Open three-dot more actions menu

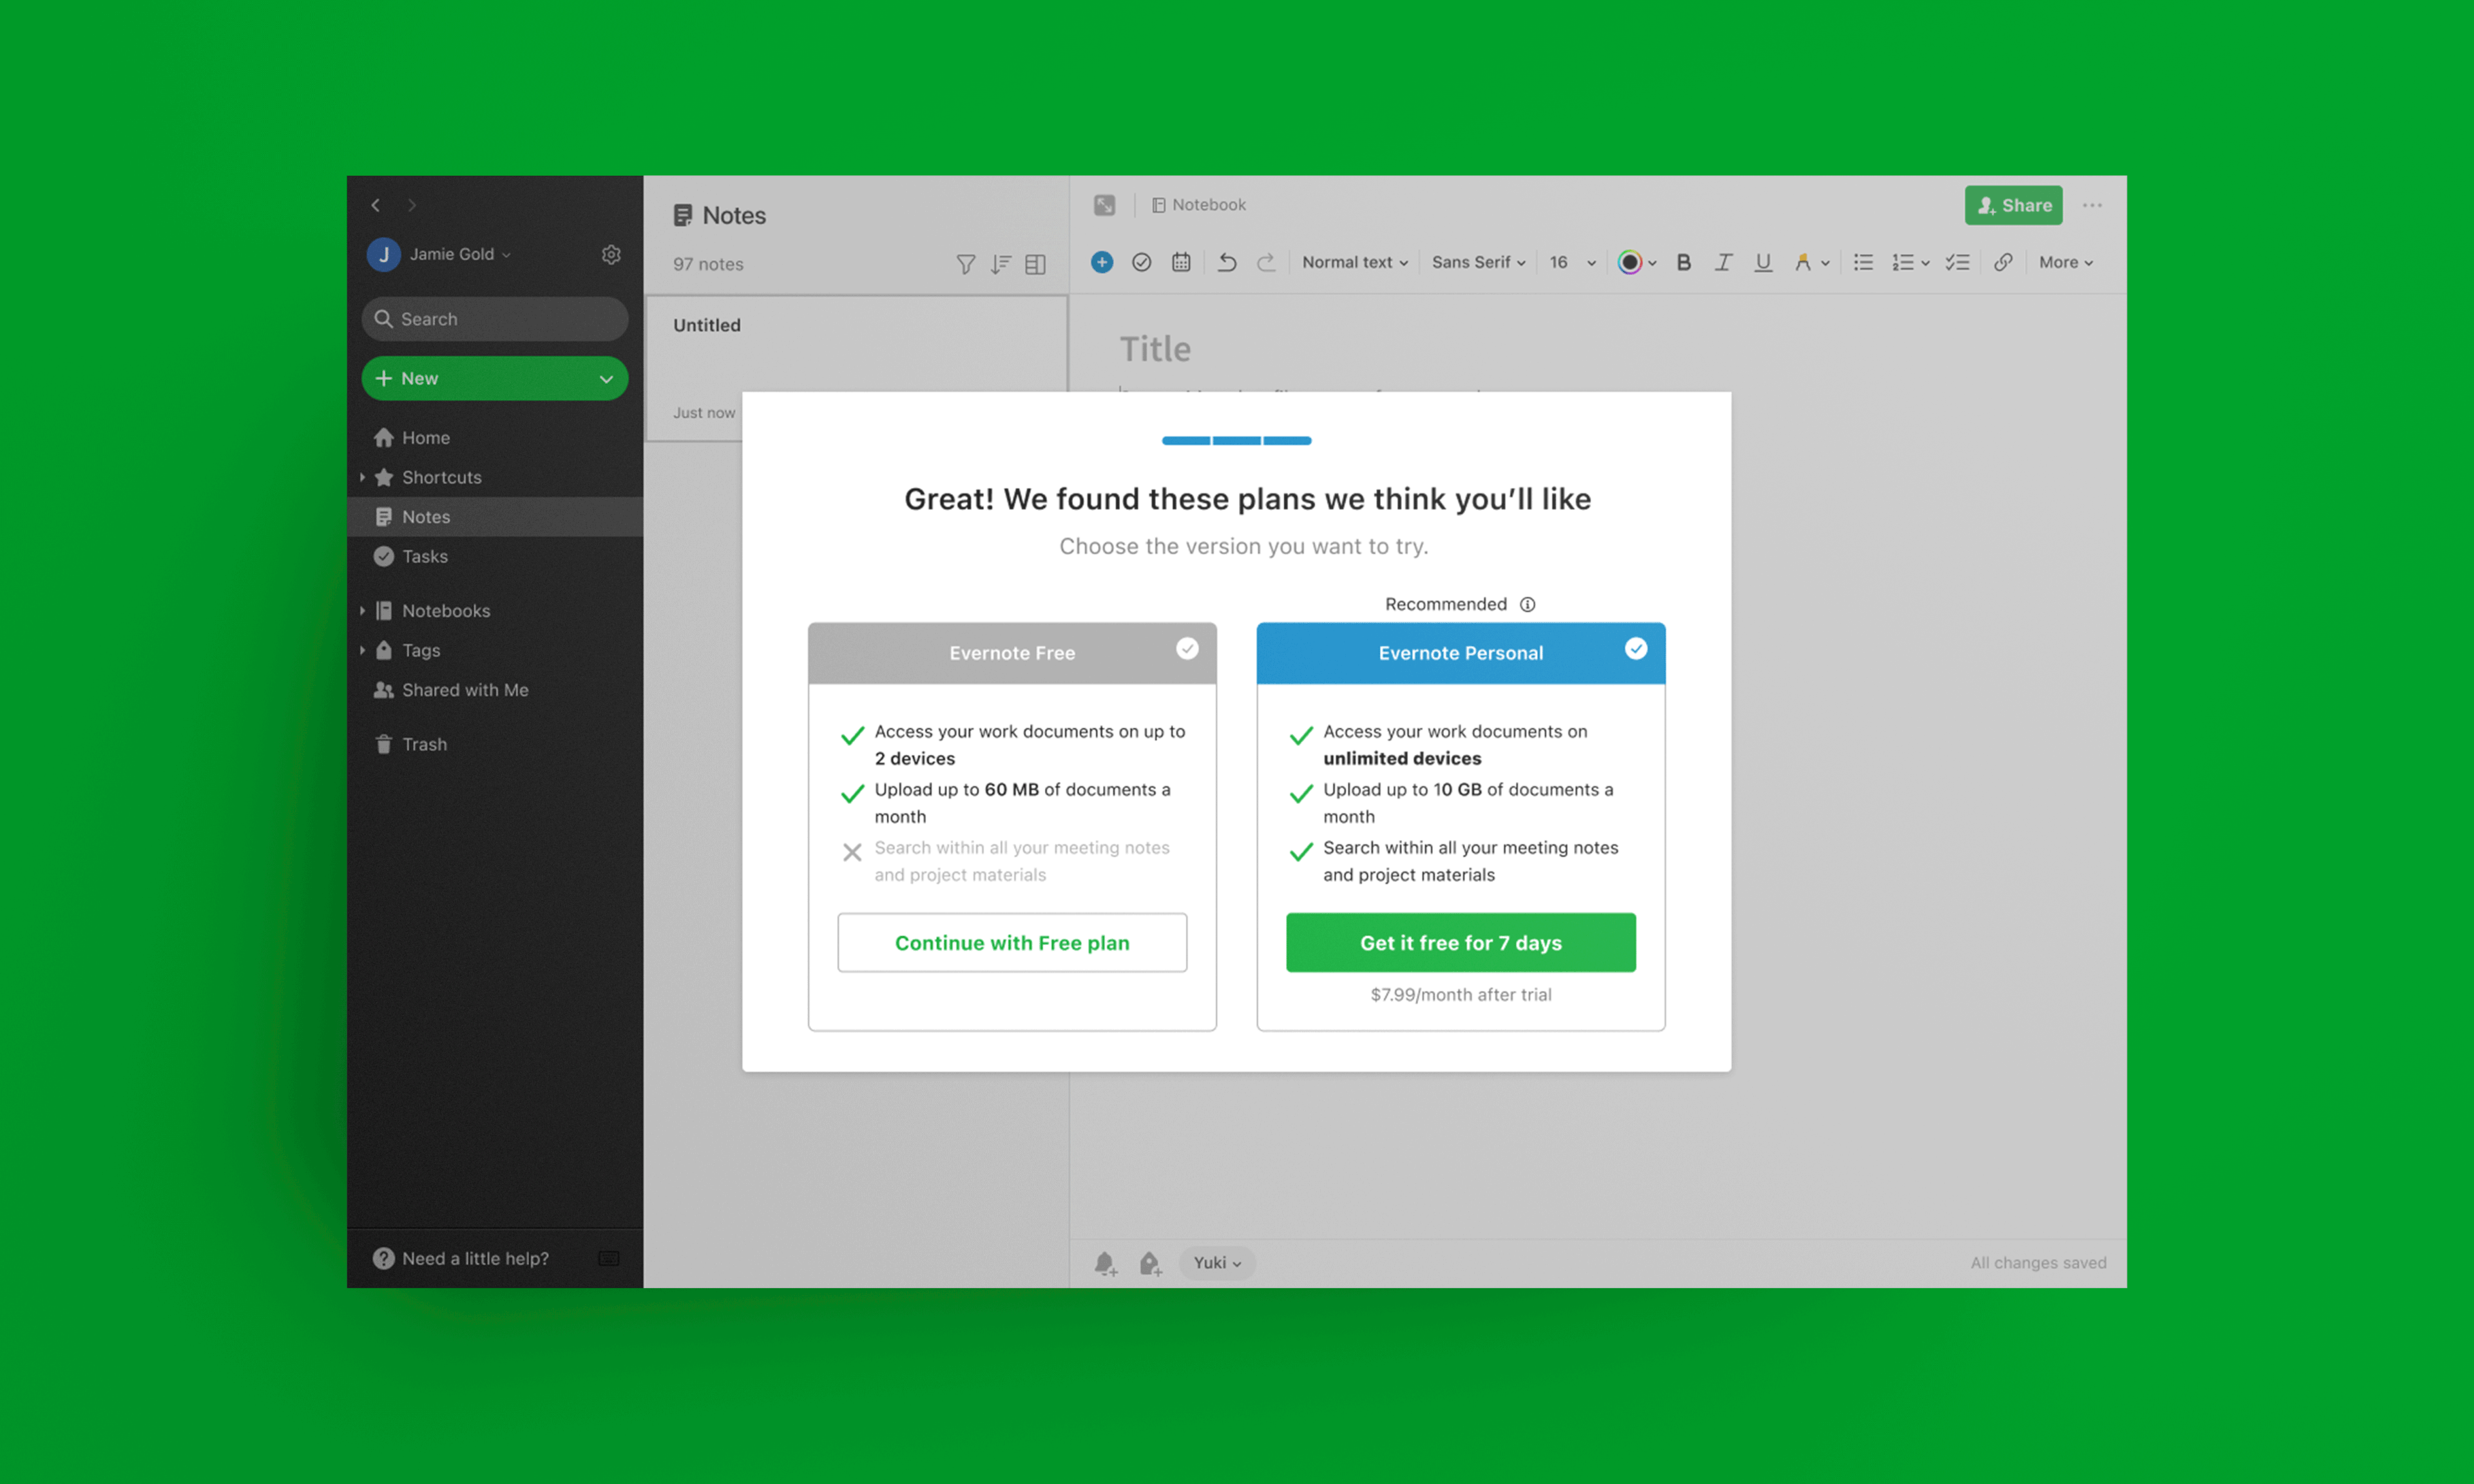pos(2092,205)
